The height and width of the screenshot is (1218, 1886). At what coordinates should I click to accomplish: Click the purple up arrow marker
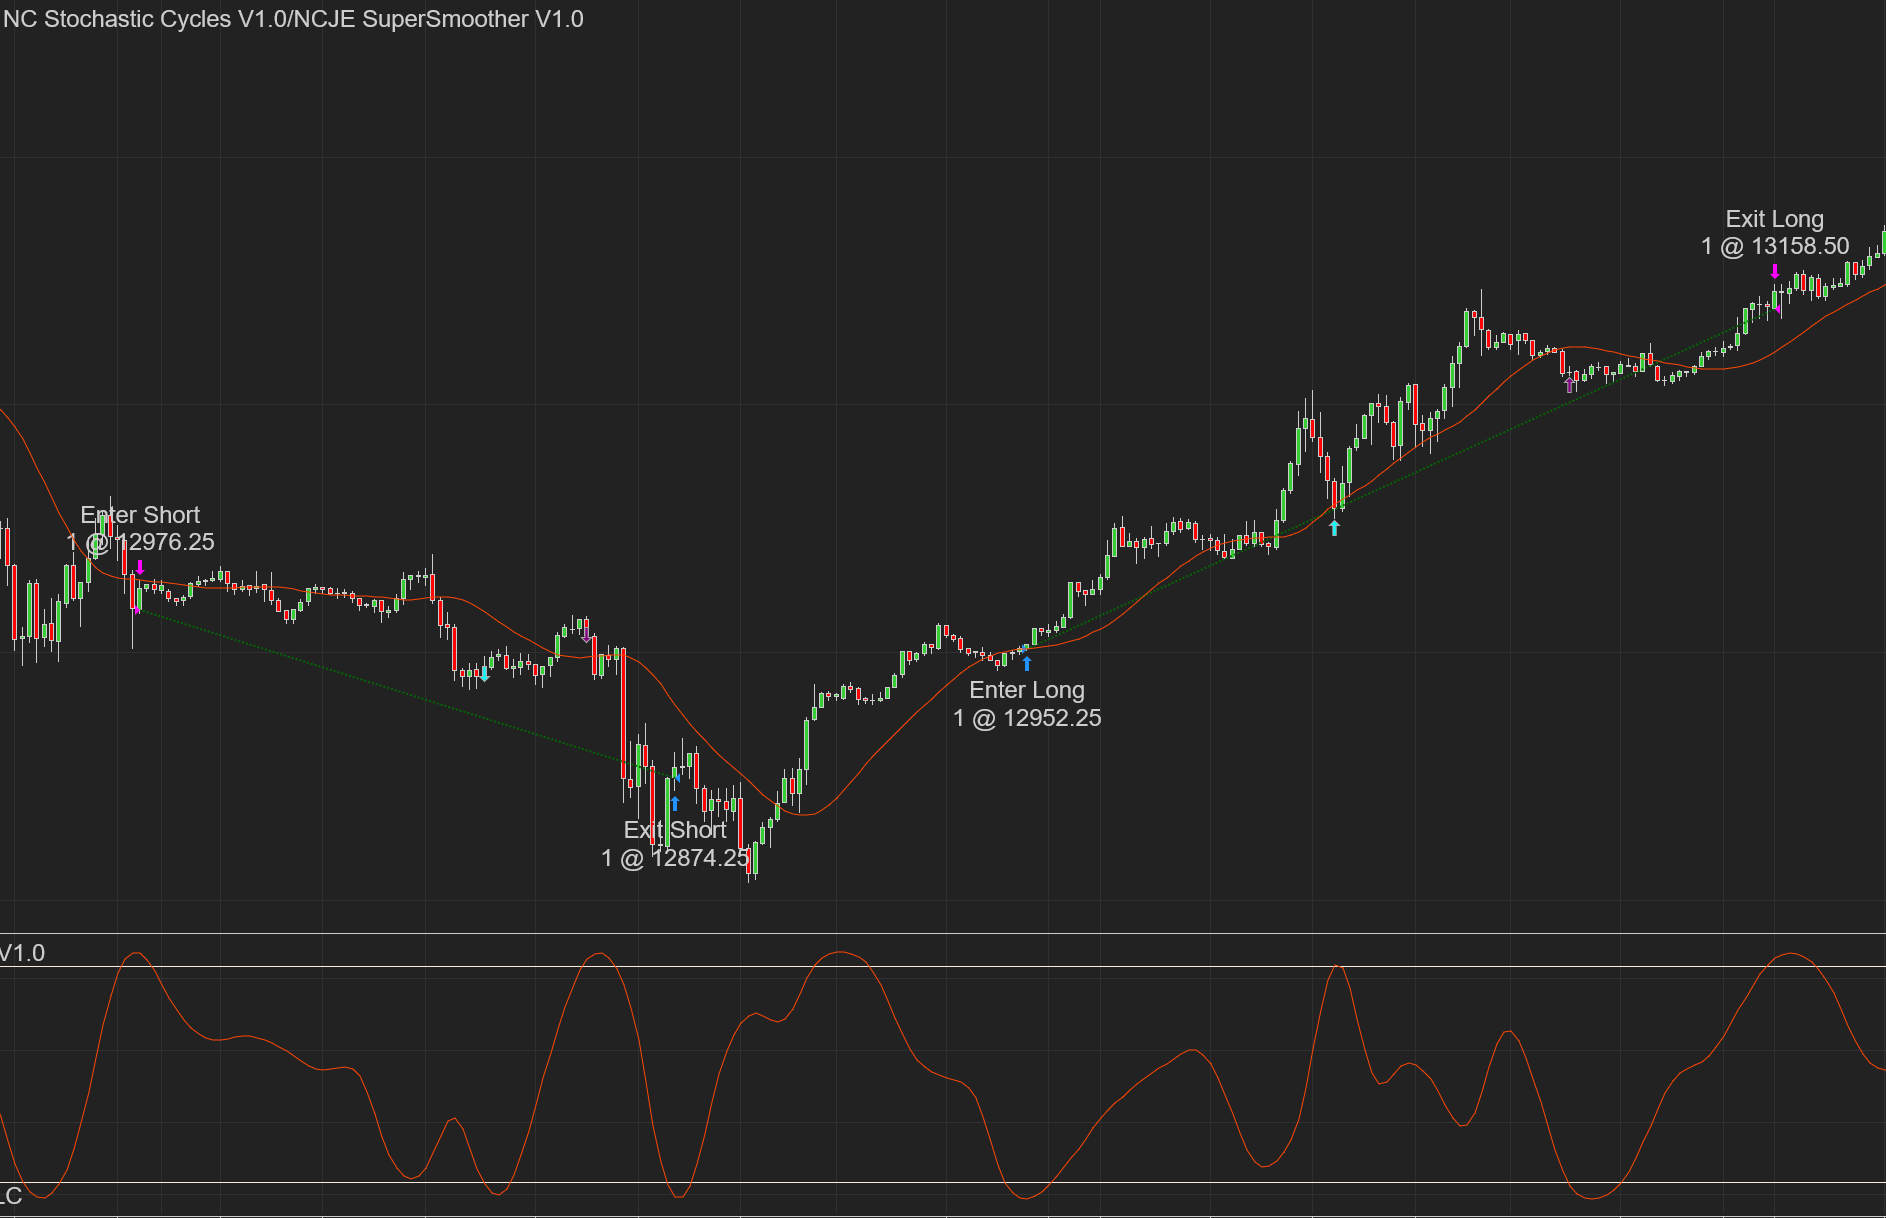1569,385
